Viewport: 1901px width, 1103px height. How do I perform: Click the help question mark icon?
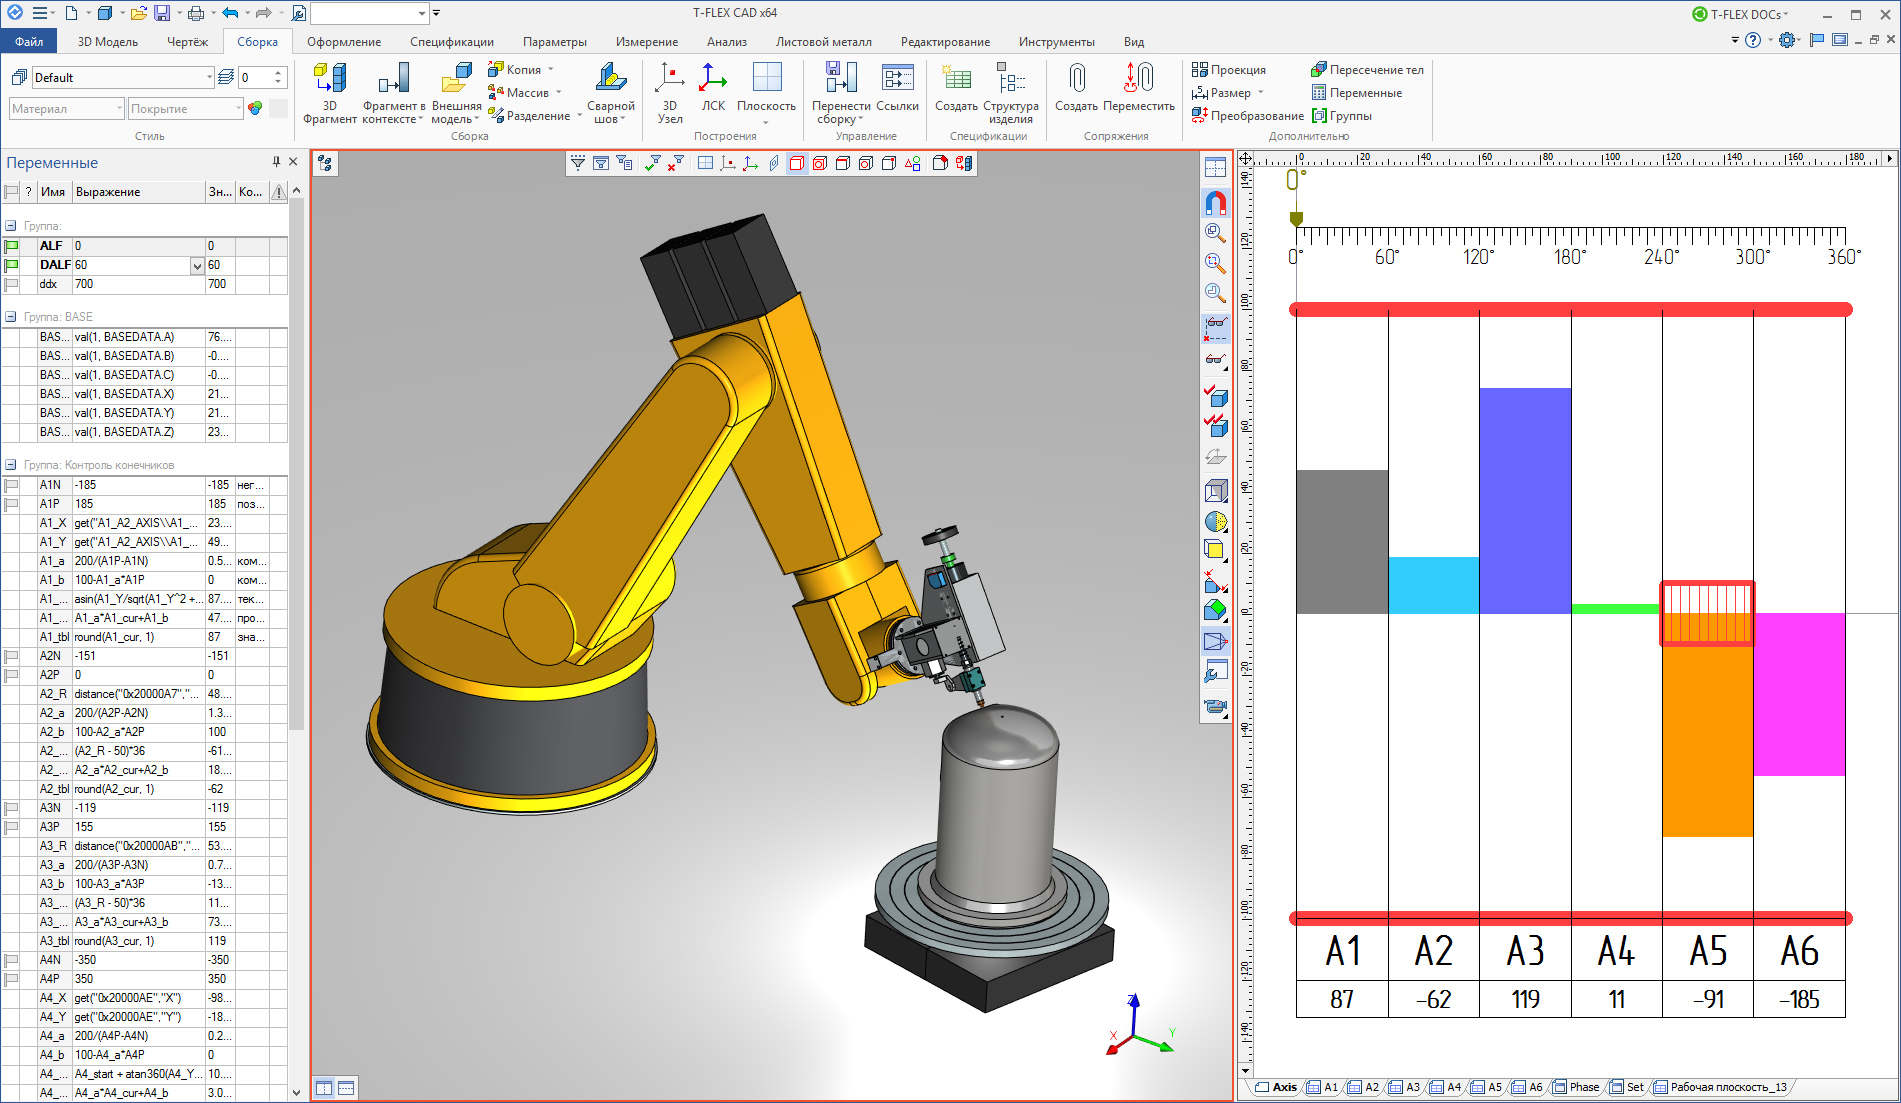pos(1752,40)
